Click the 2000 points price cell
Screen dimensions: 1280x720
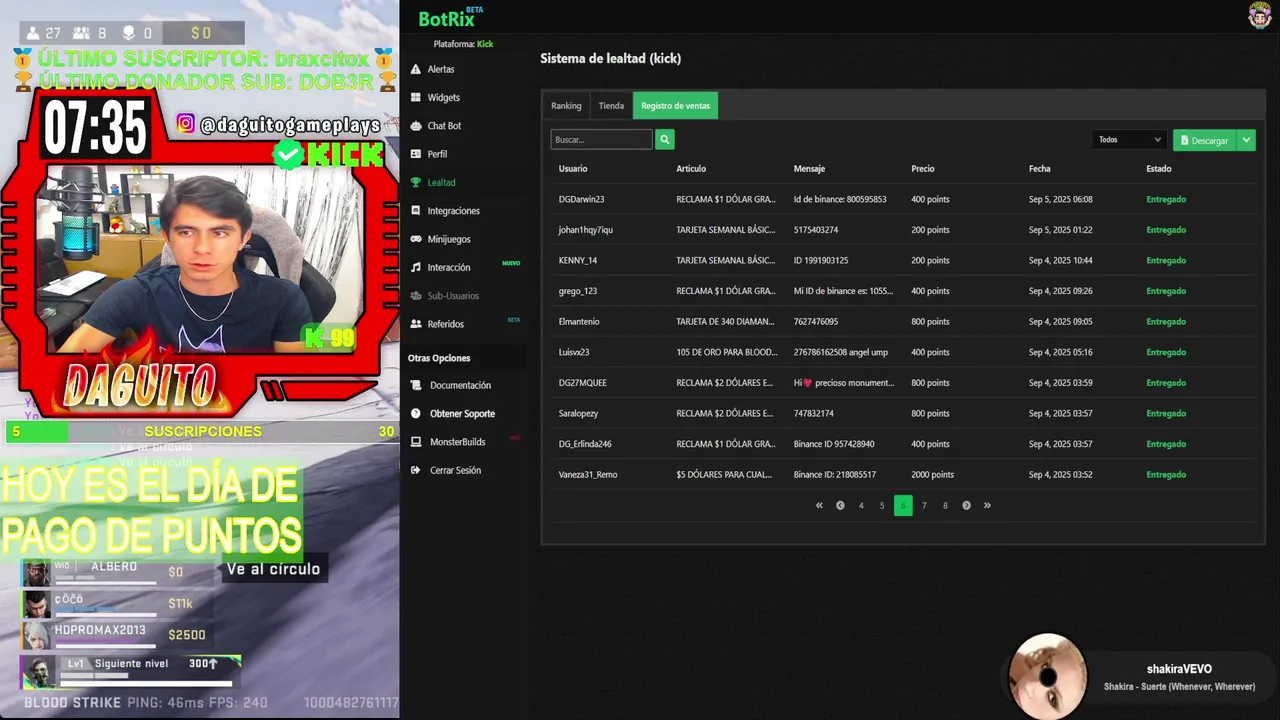(932, 475)
